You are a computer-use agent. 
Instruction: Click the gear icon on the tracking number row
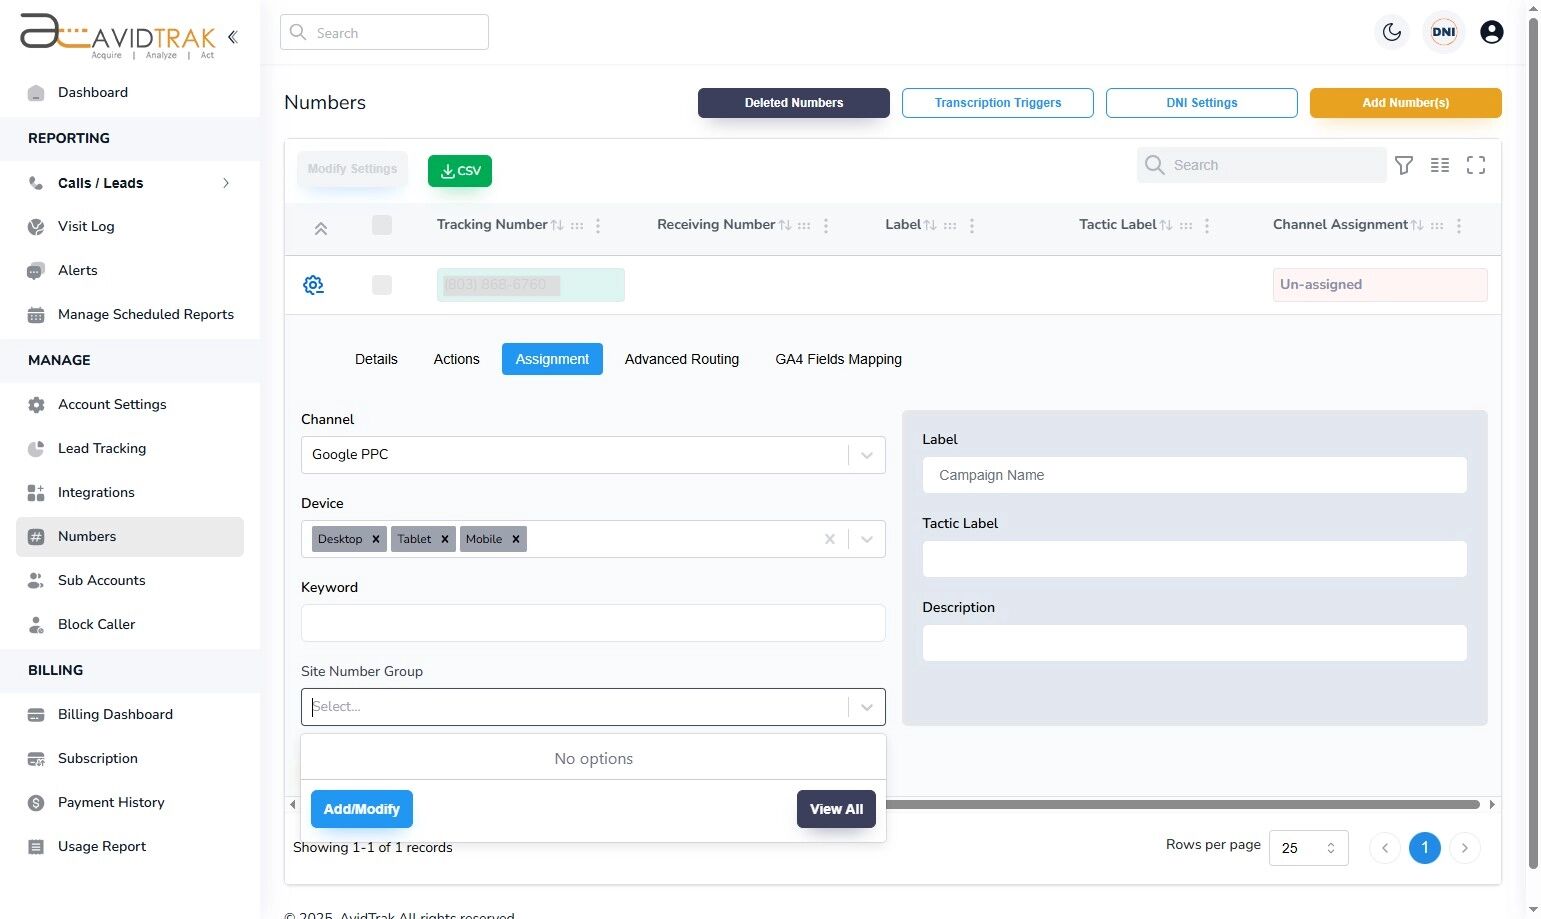pyautogui.click(x=313, y=285)
